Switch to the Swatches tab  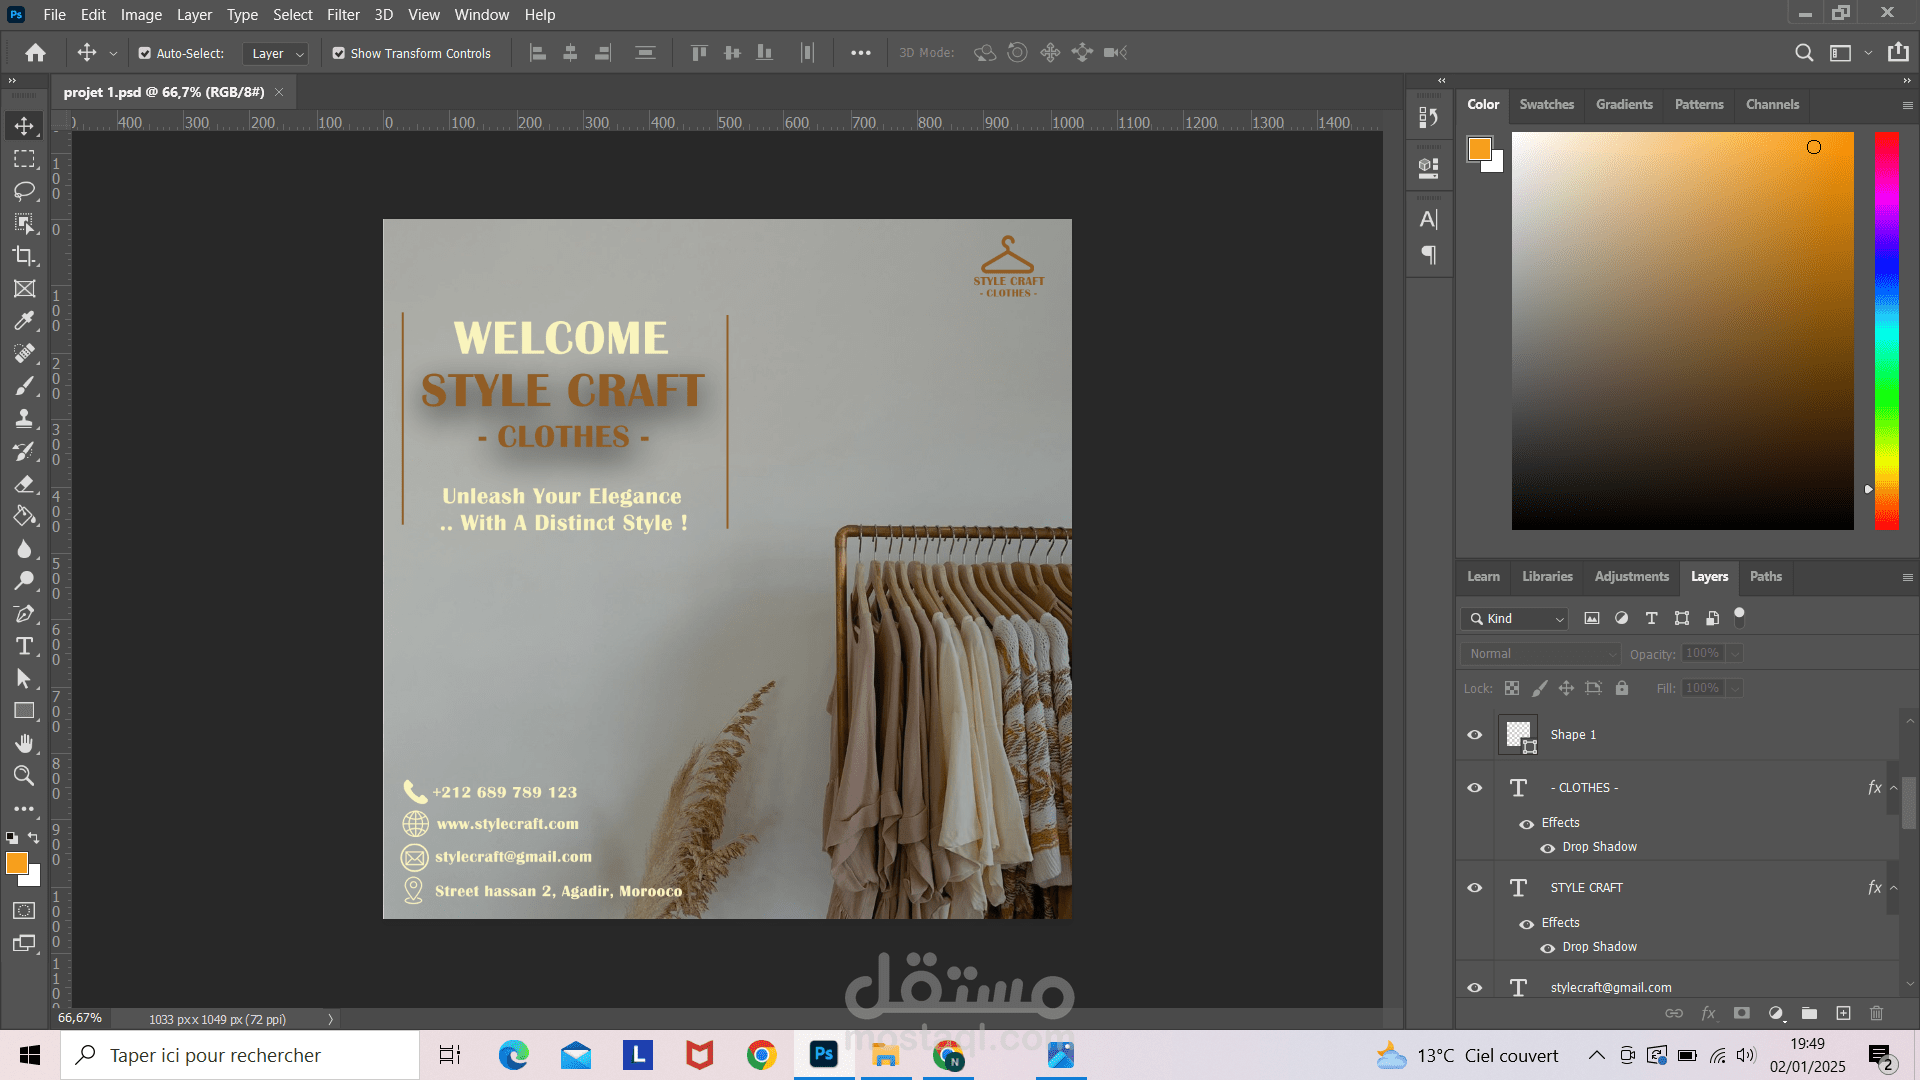pos(1546,104)
